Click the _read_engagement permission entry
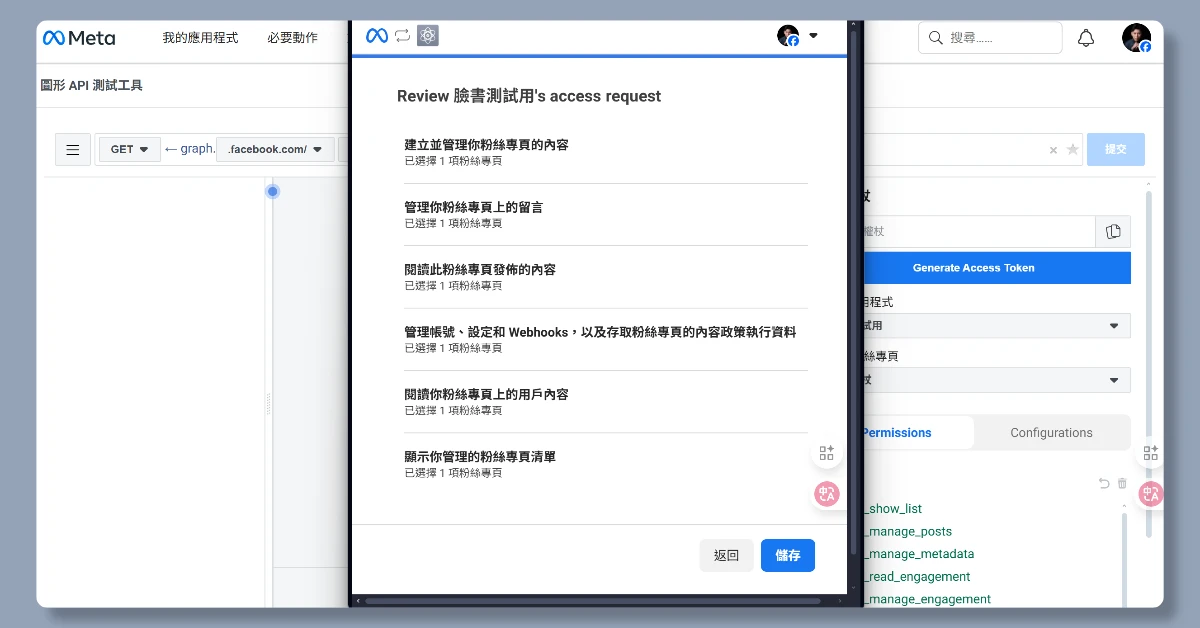1200x628 pixels. [916, 577]
